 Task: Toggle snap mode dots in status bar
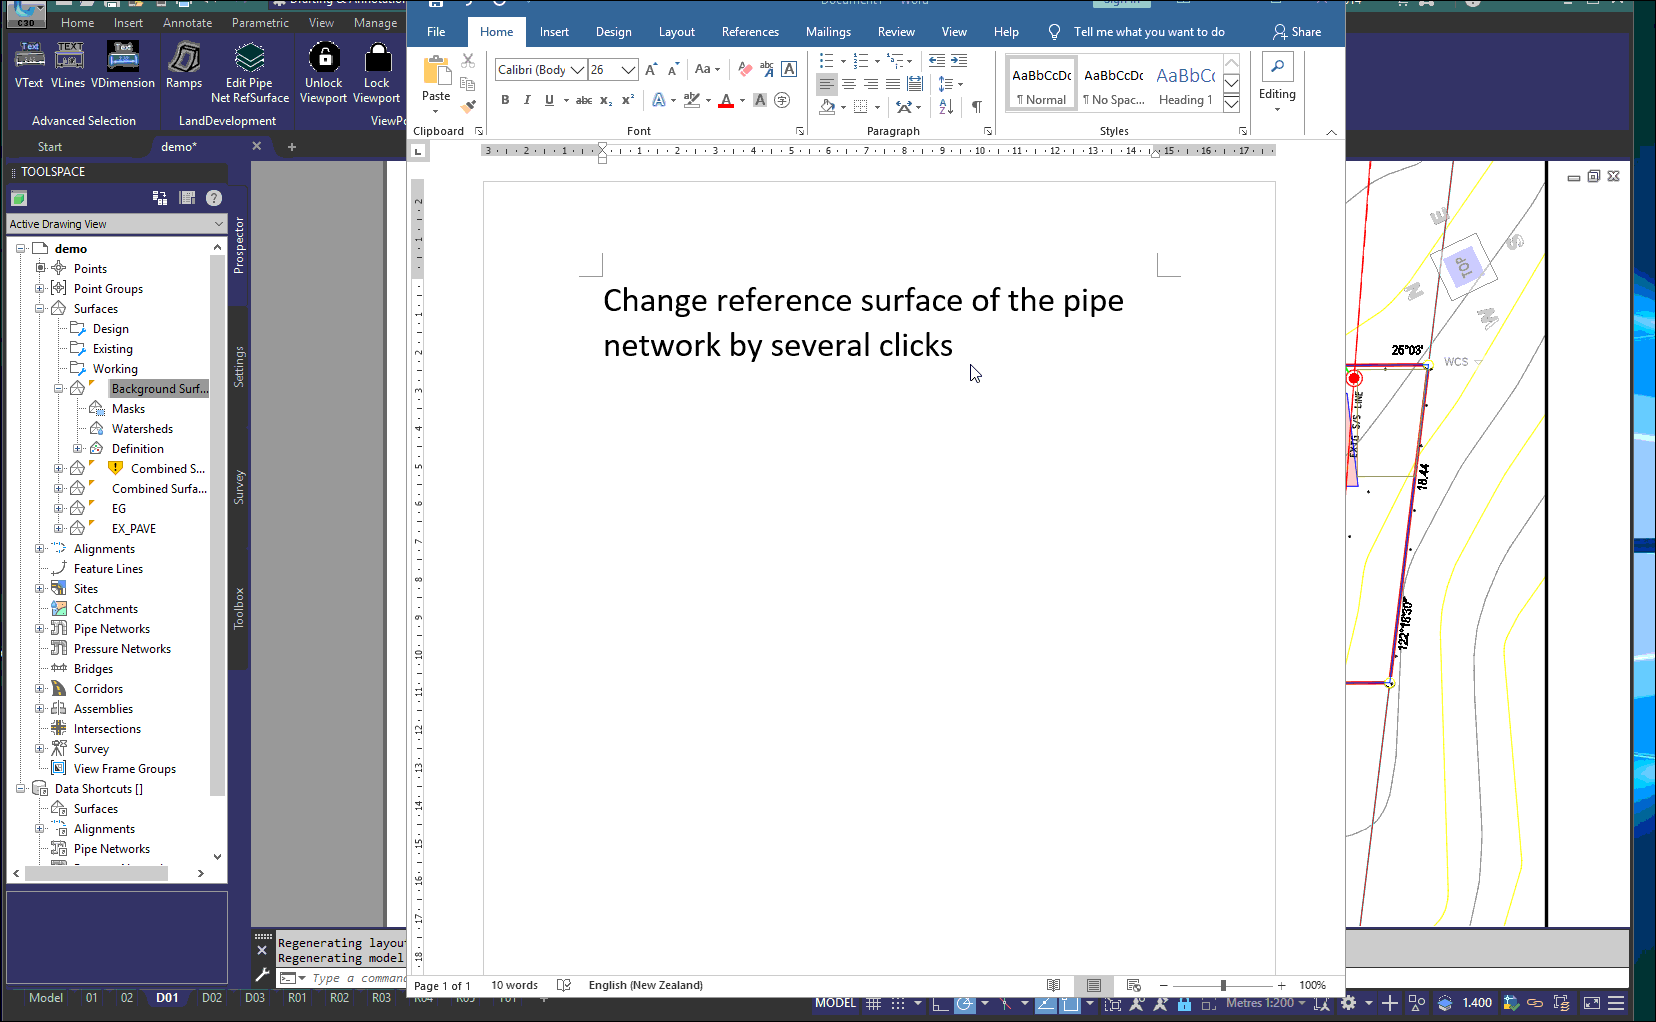pyautogui.click(x=898, y=1003)
